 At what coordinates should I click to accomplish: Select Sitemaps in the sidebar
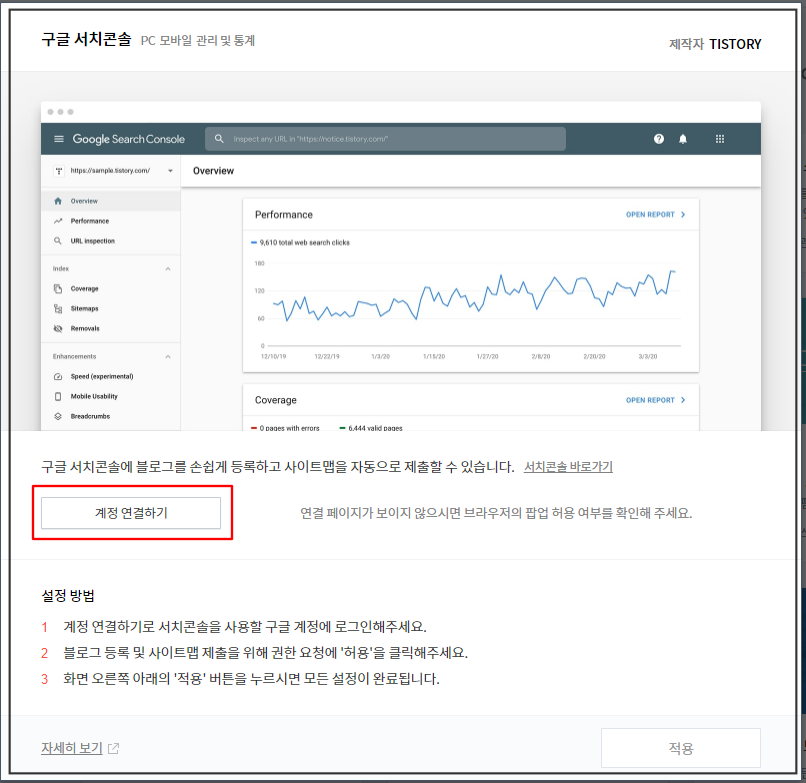coord(111,308)
